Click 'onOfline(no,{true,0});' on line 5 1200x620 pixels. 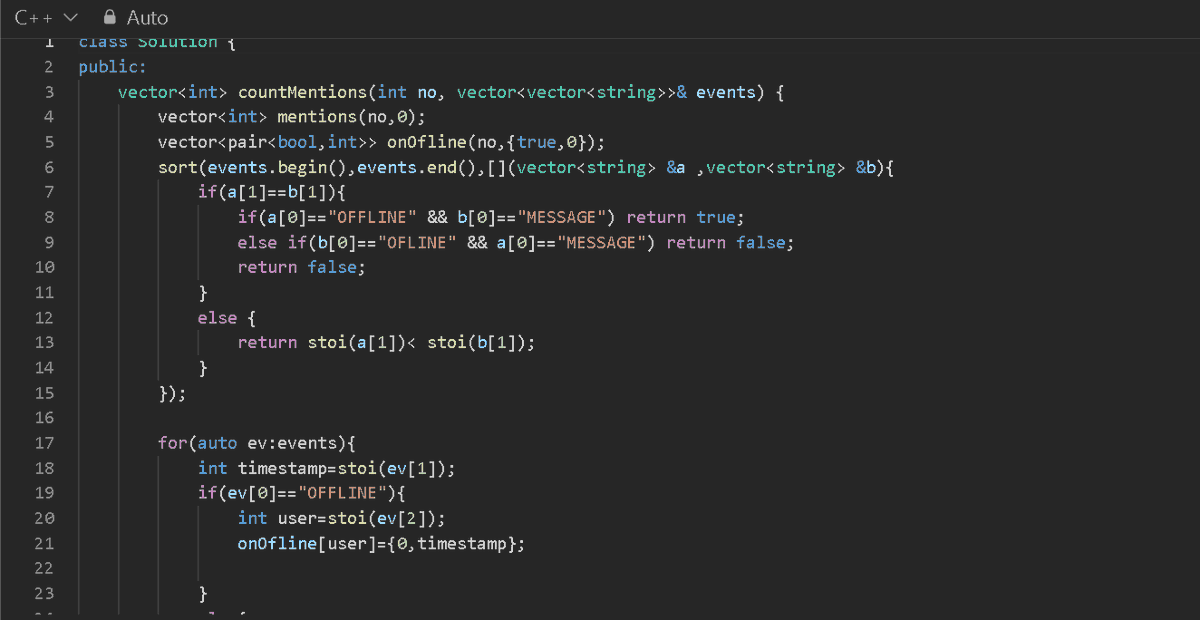496,142
